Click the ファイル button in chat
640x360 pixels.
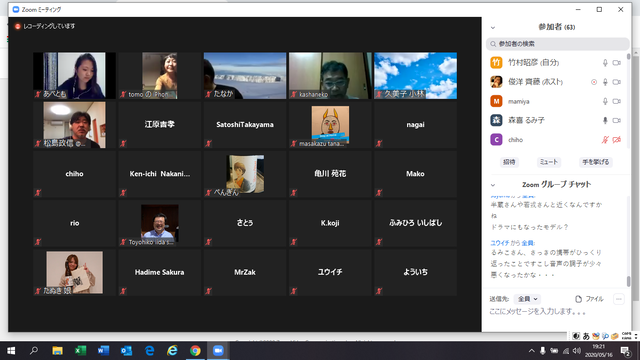589,299
